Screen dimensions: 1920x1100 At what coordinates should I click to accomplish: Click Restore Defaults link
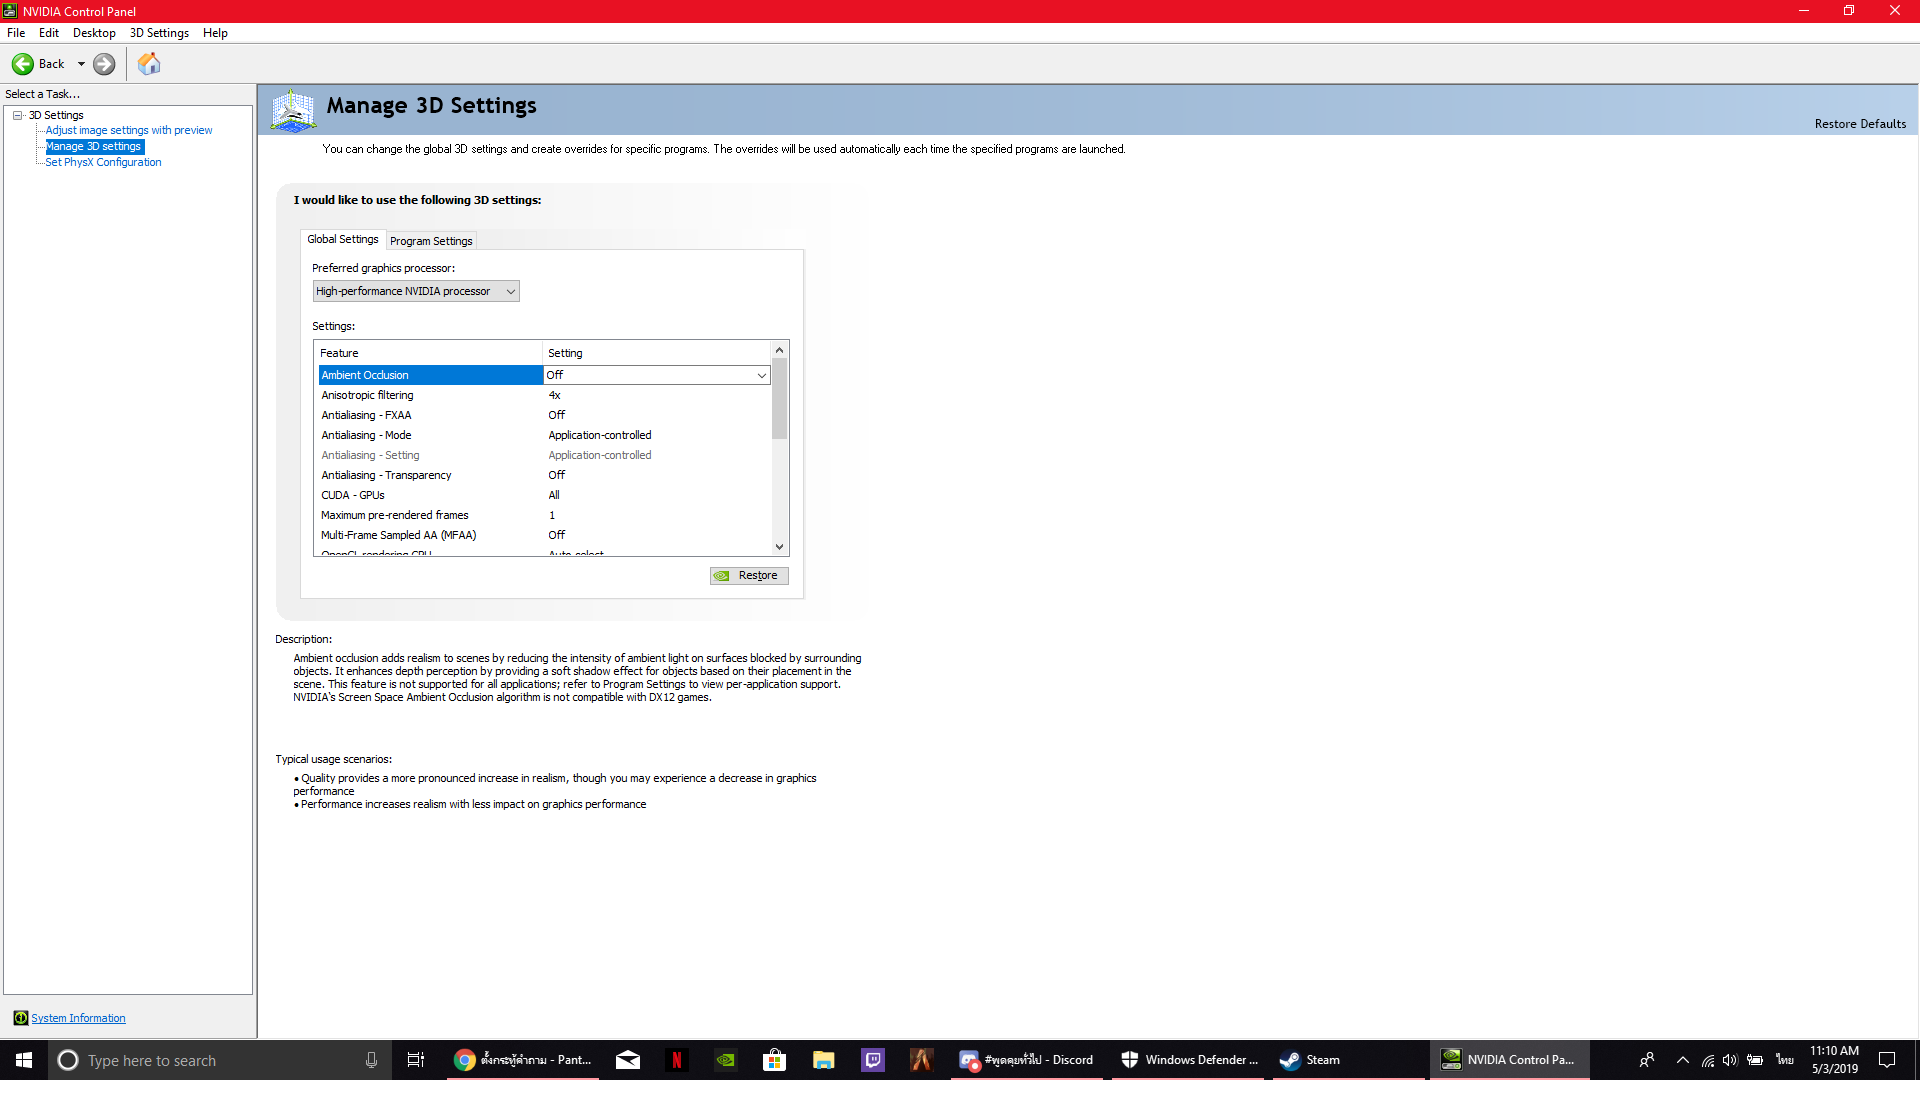point(1860,124)
